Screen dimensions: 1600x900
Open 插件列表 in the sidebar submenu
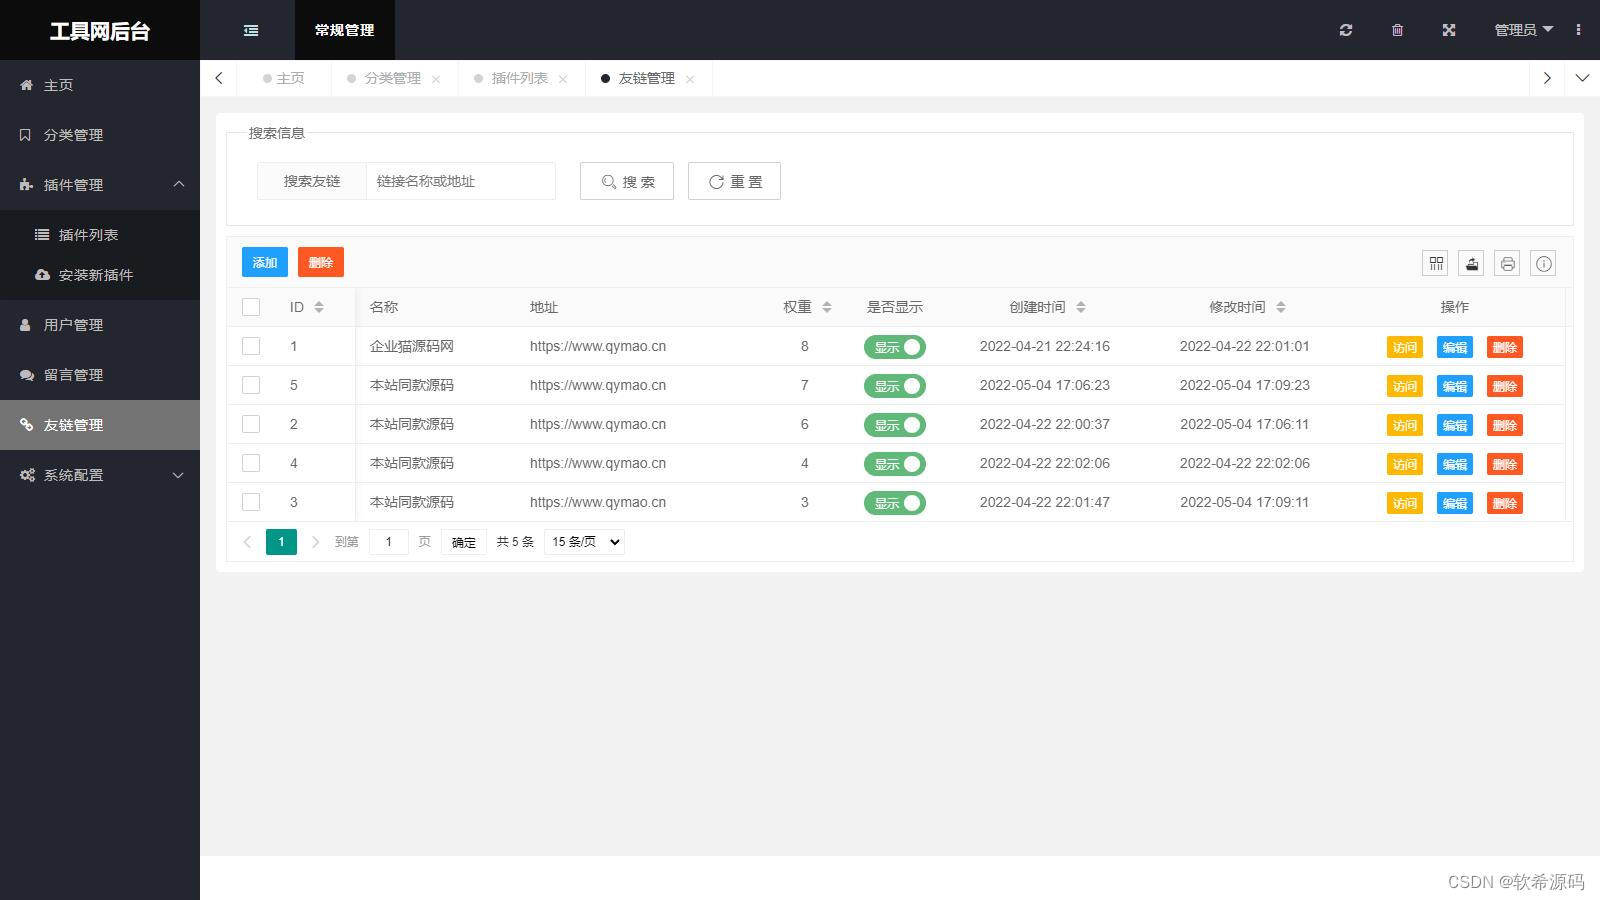click(x=100, y=235)
